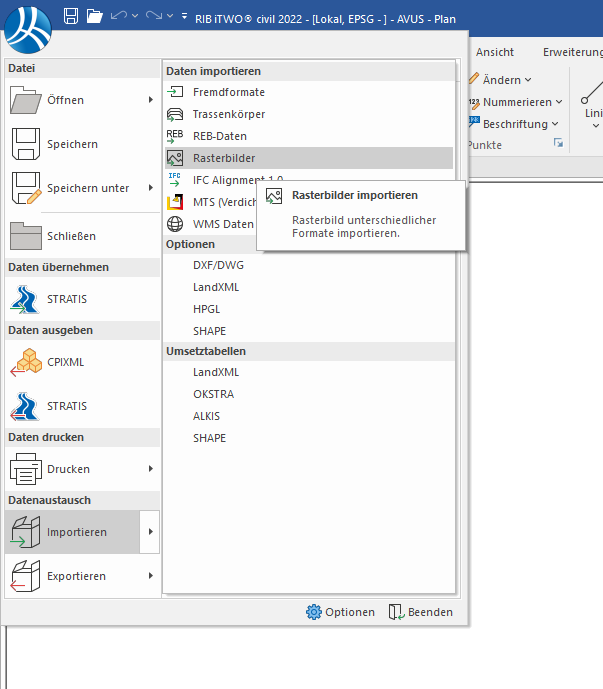Image resolution: width=603 pixels, height=689 pixels.
Task: Click the open folder icon in title bar
Action: coord(95,15)
